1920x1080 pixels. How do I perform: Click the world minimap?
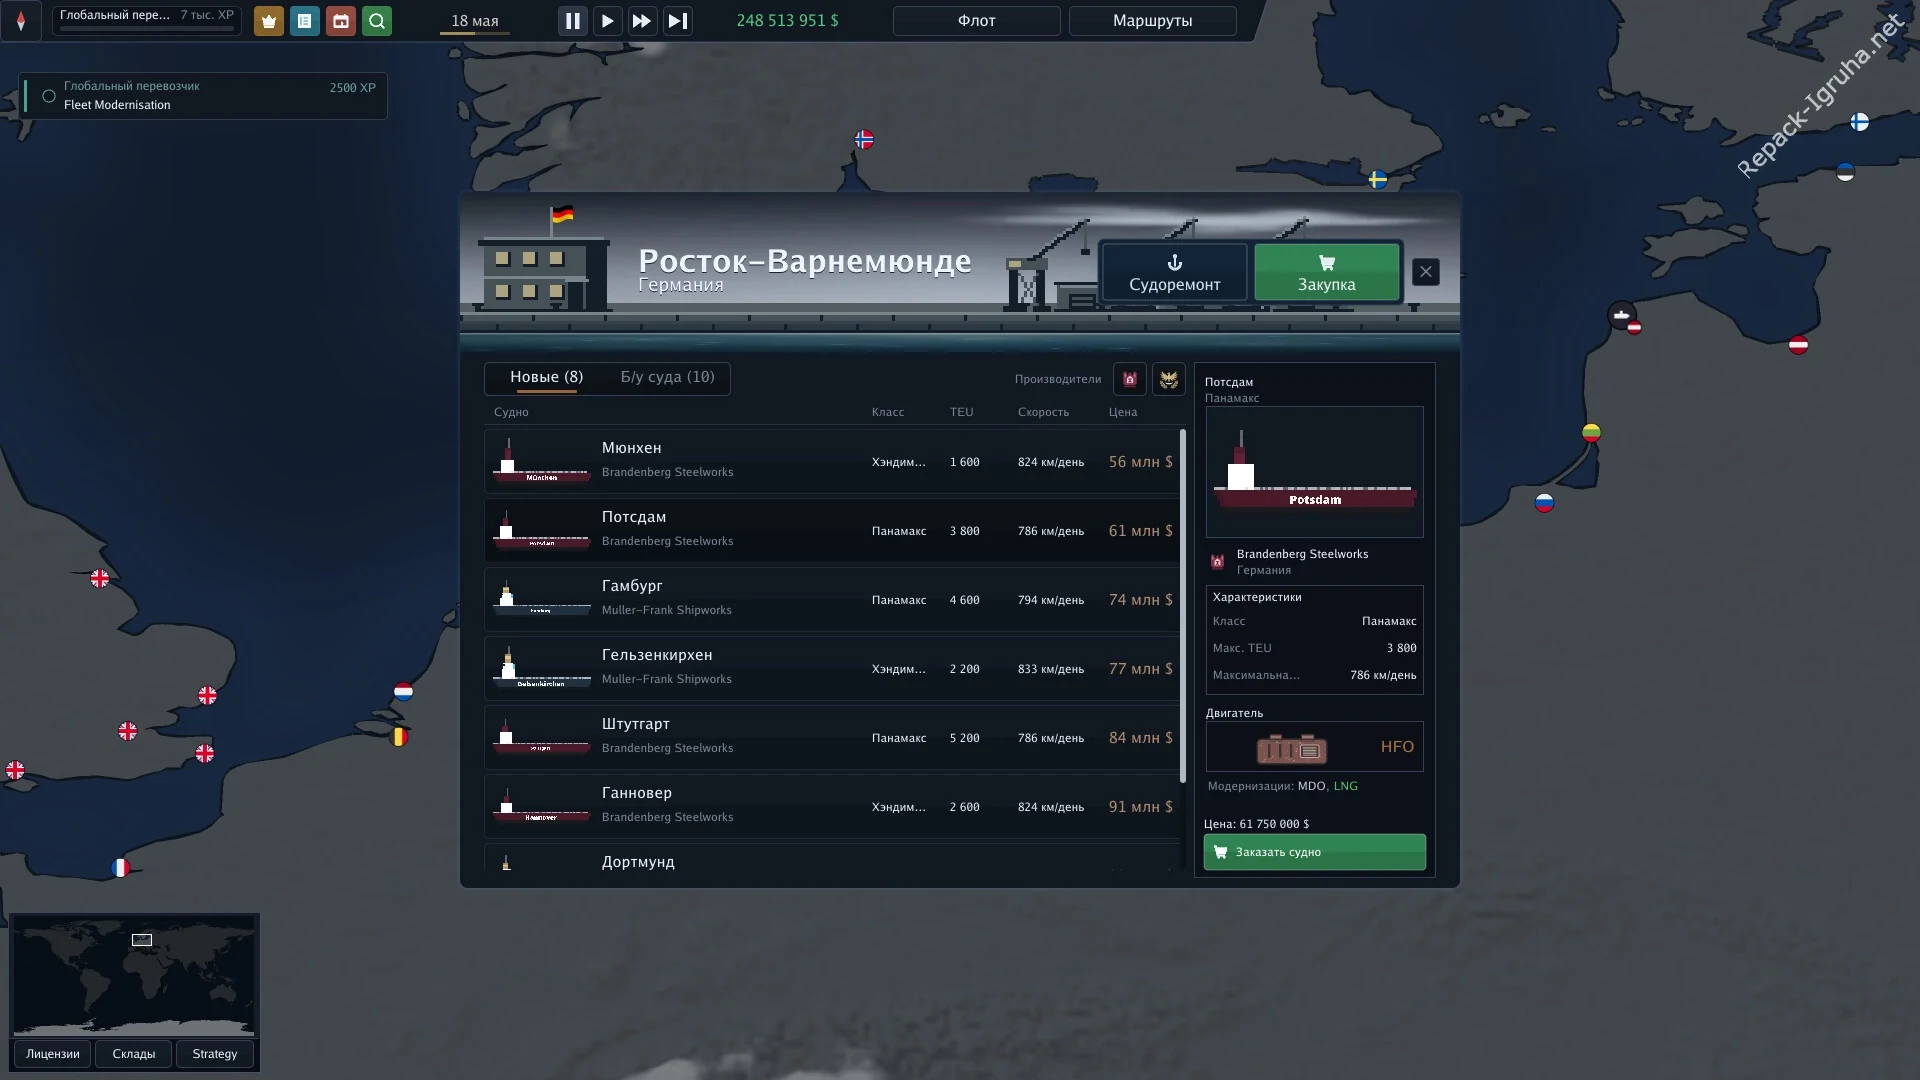134,976
